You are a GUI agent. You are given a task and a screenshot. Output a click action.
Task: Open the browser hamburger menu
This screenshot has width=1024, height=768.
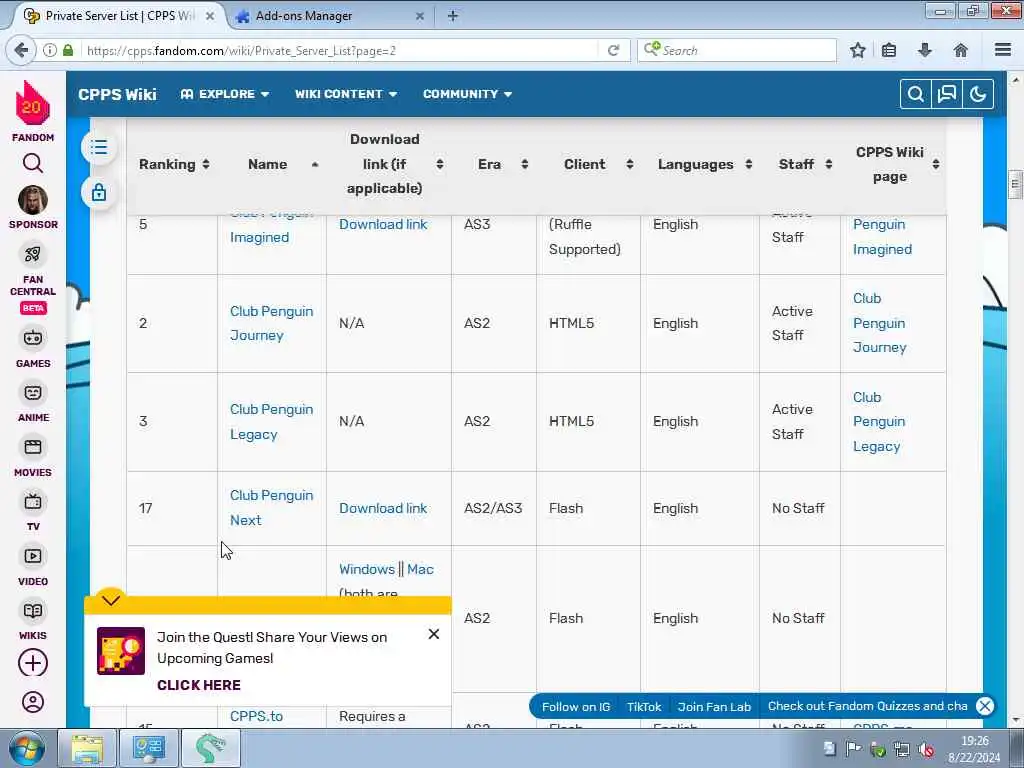[x=1003, y=50]
